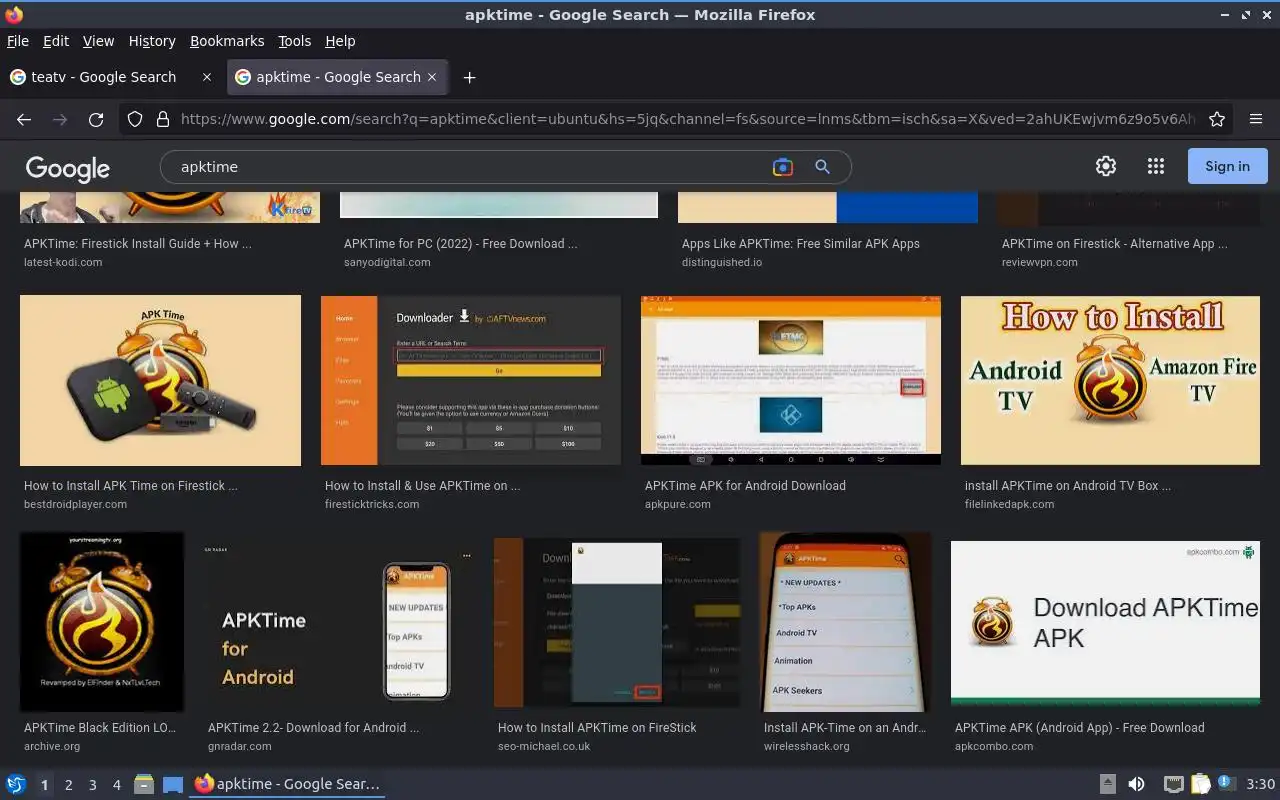Click the clock showing 3:30
Screen dimensions: 1280x800
(1260, 784)
